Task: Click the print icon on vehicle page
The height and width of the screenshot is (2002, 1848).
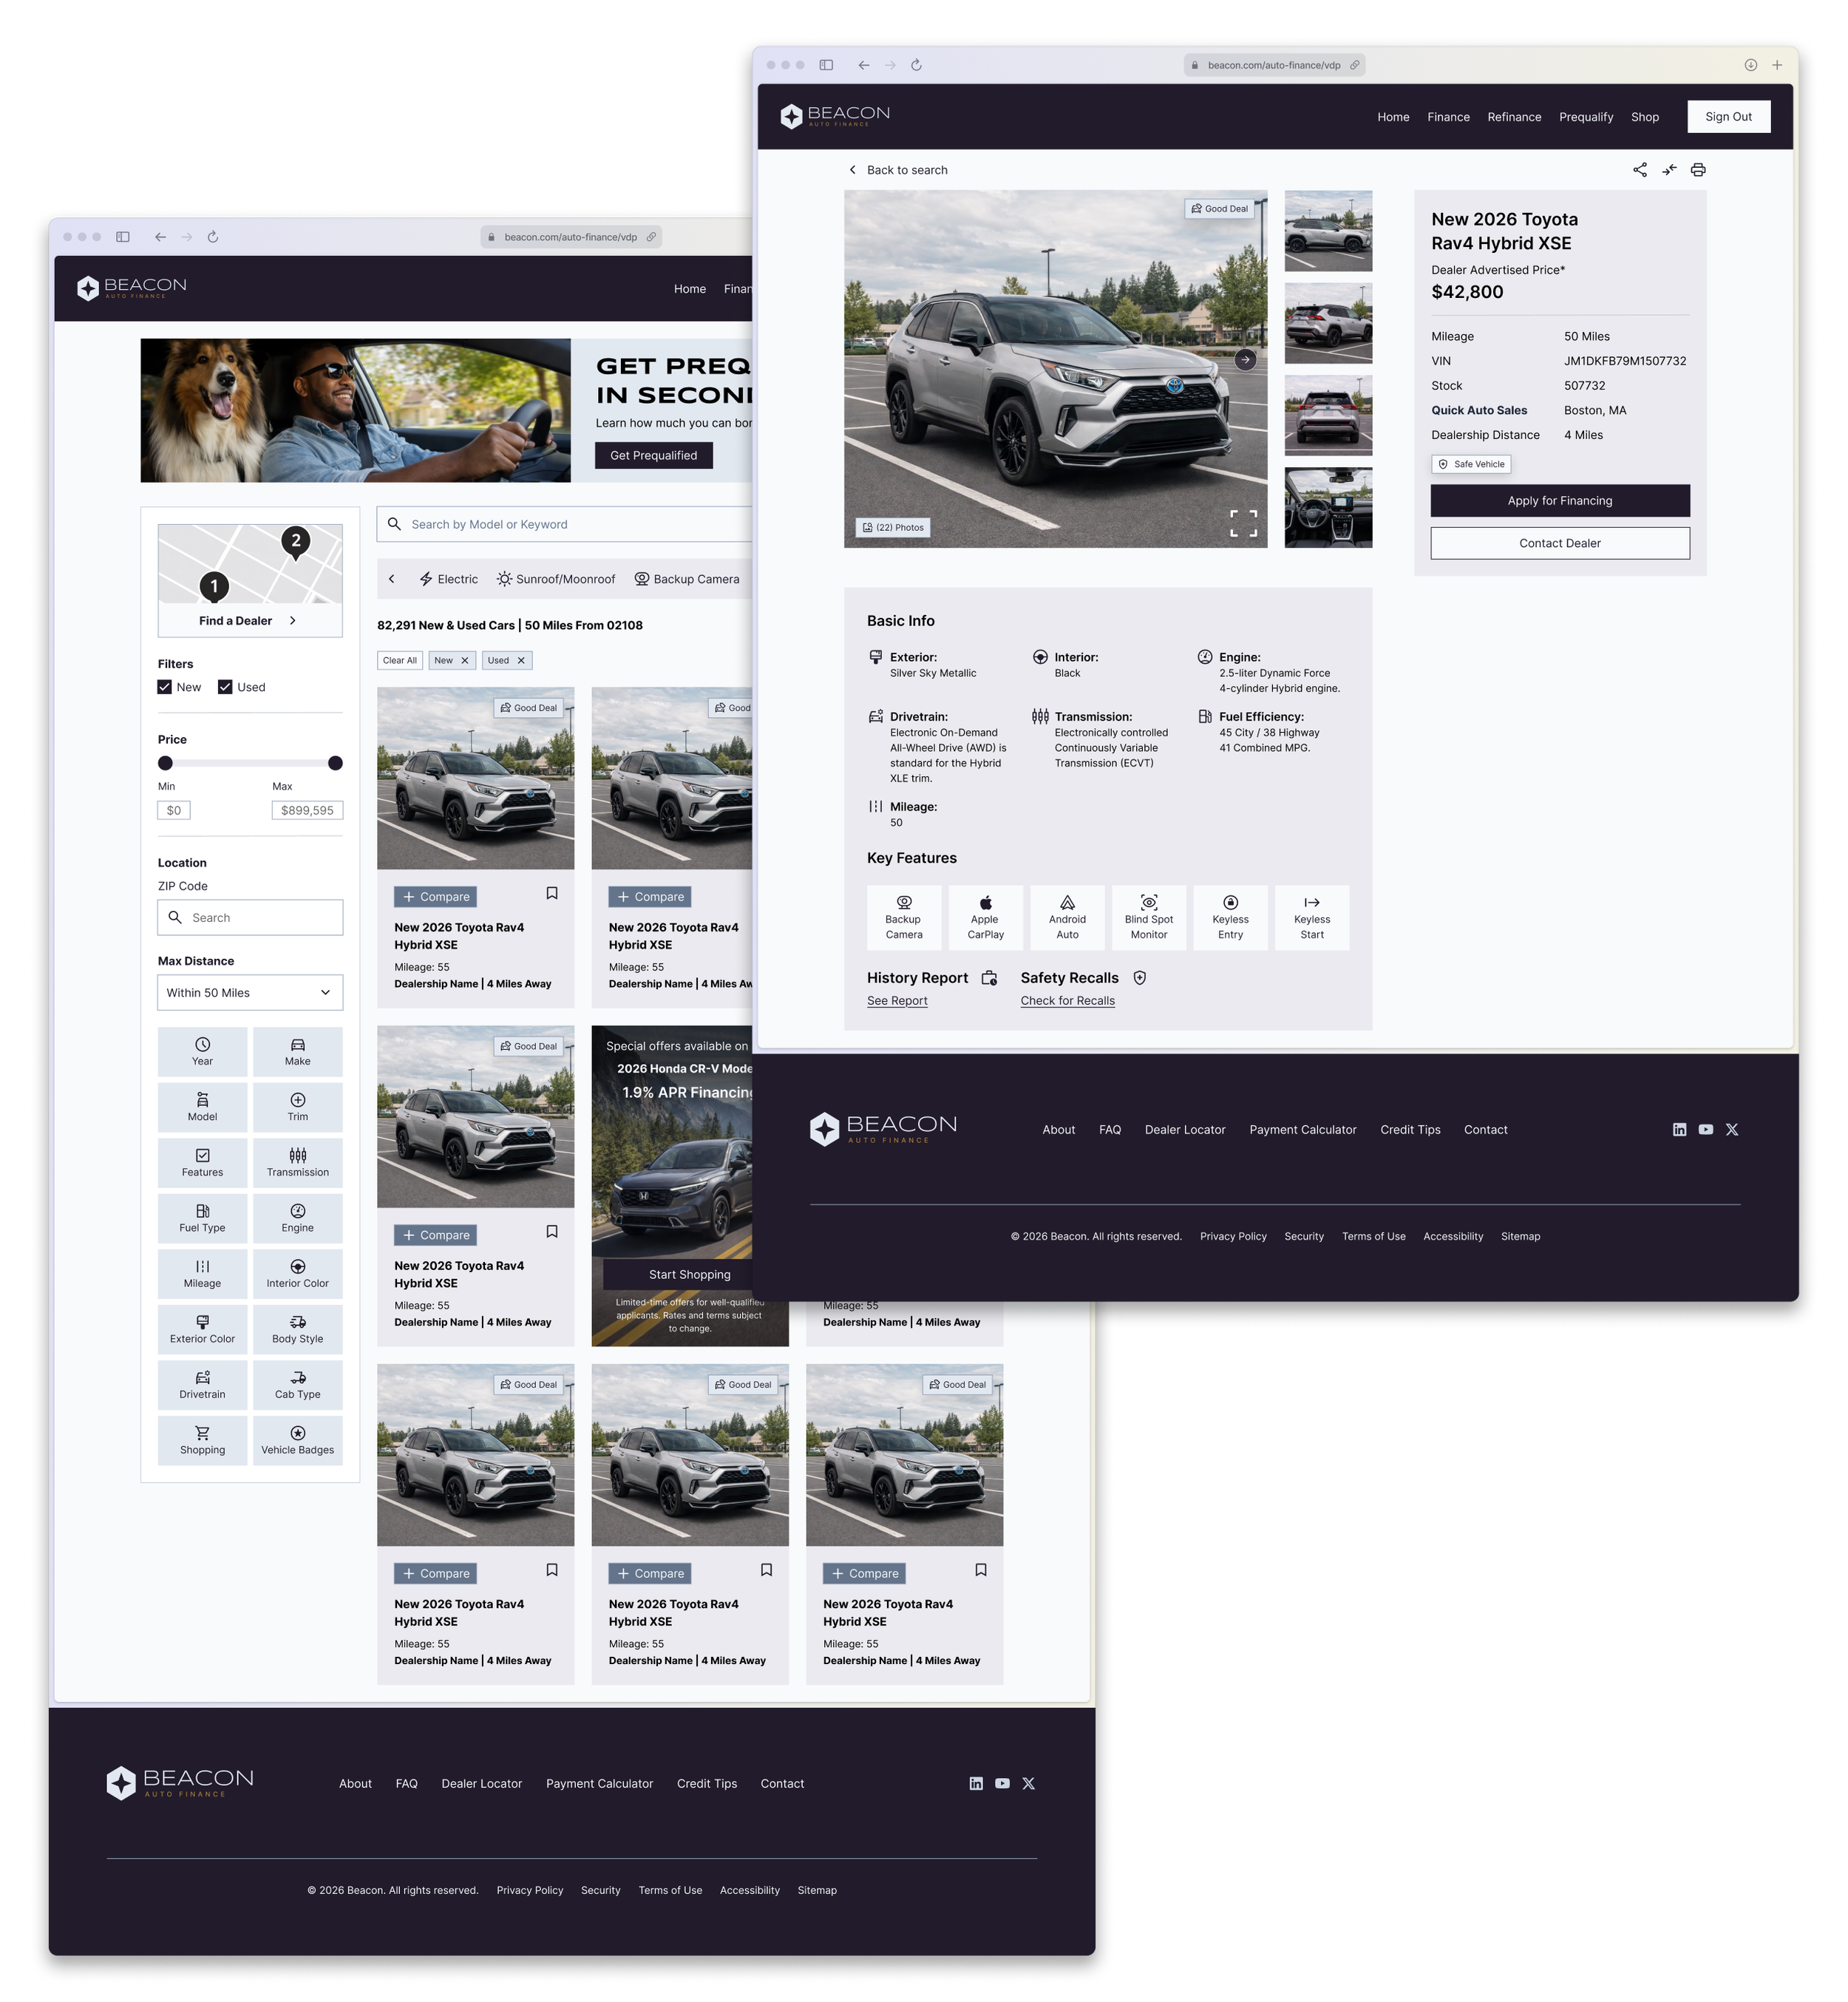Action: click(x=1697, y=170)
